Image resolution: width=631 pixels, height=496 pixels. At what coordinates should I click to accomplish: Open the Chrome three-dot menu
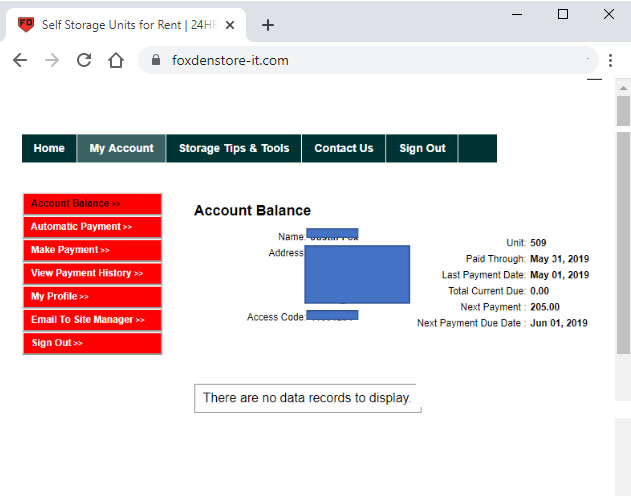click(x=610, y=60)
